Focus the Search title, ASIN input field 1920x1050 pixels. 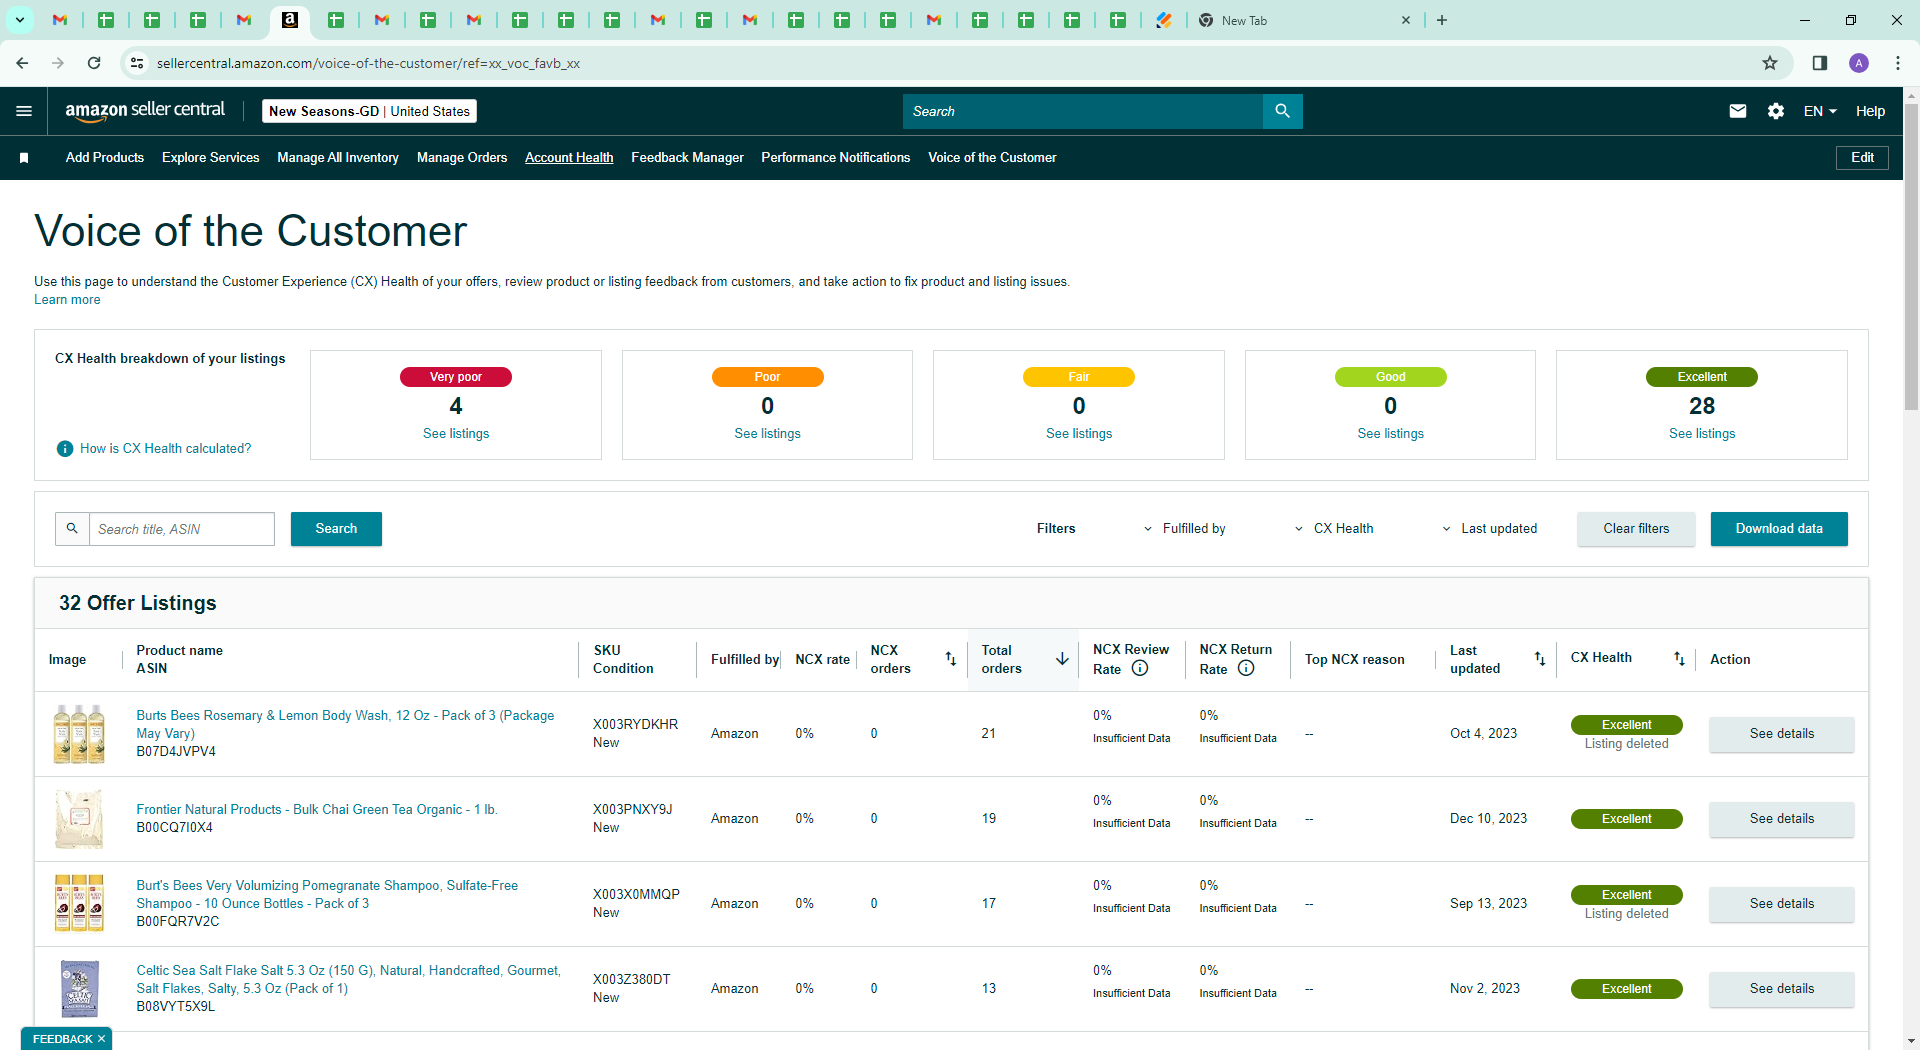click(x=182, y=529)
